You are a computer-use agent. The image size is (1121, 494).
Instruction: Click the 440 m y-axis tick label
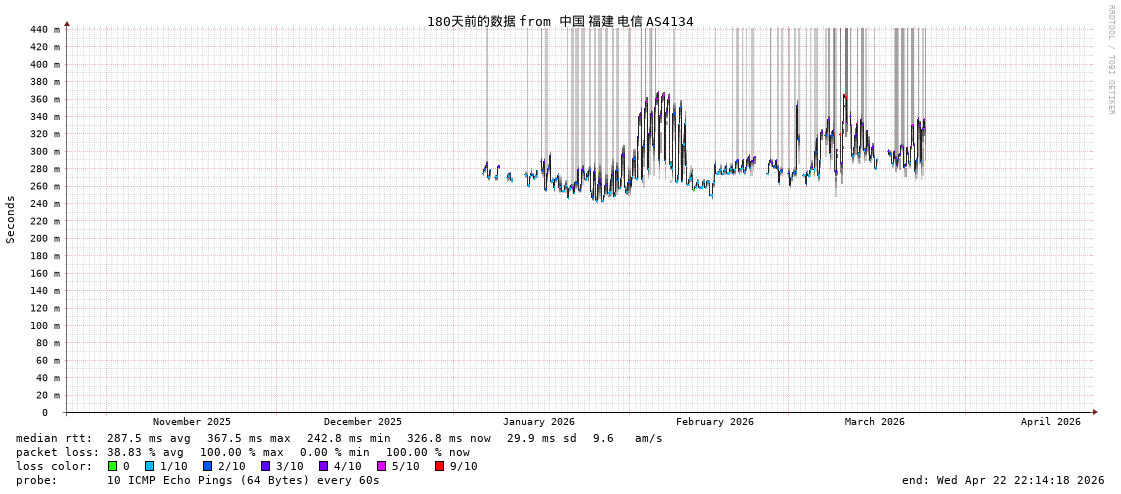pyautogui.click(x=44, y=29)
